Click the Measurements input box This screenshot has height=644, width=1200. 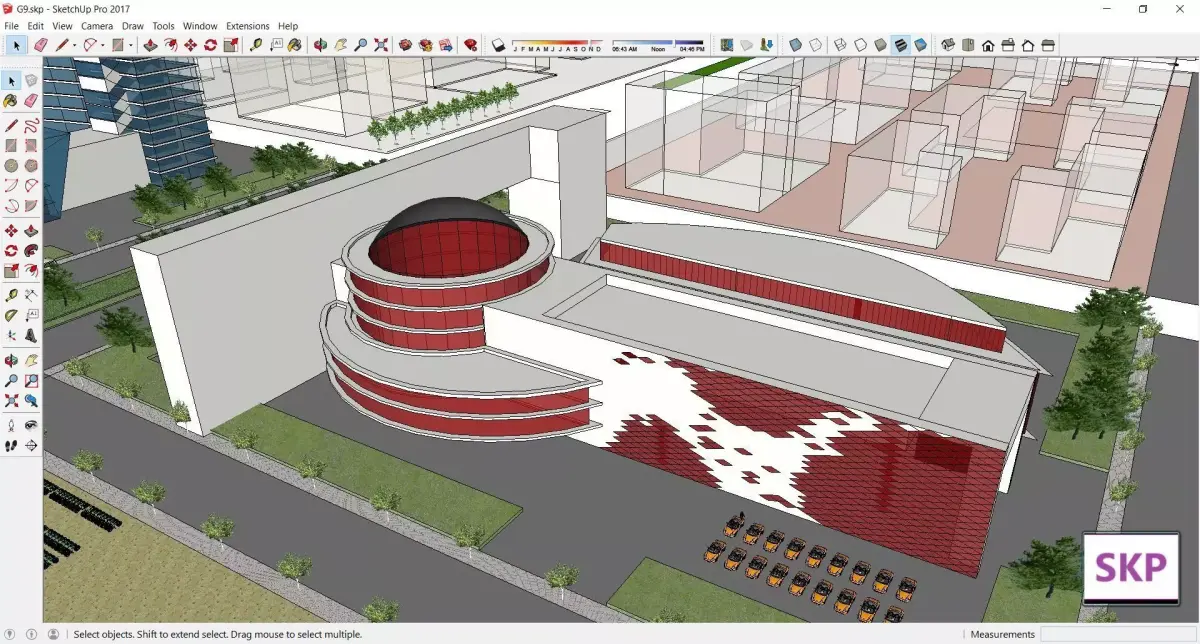pos(1117,634)
